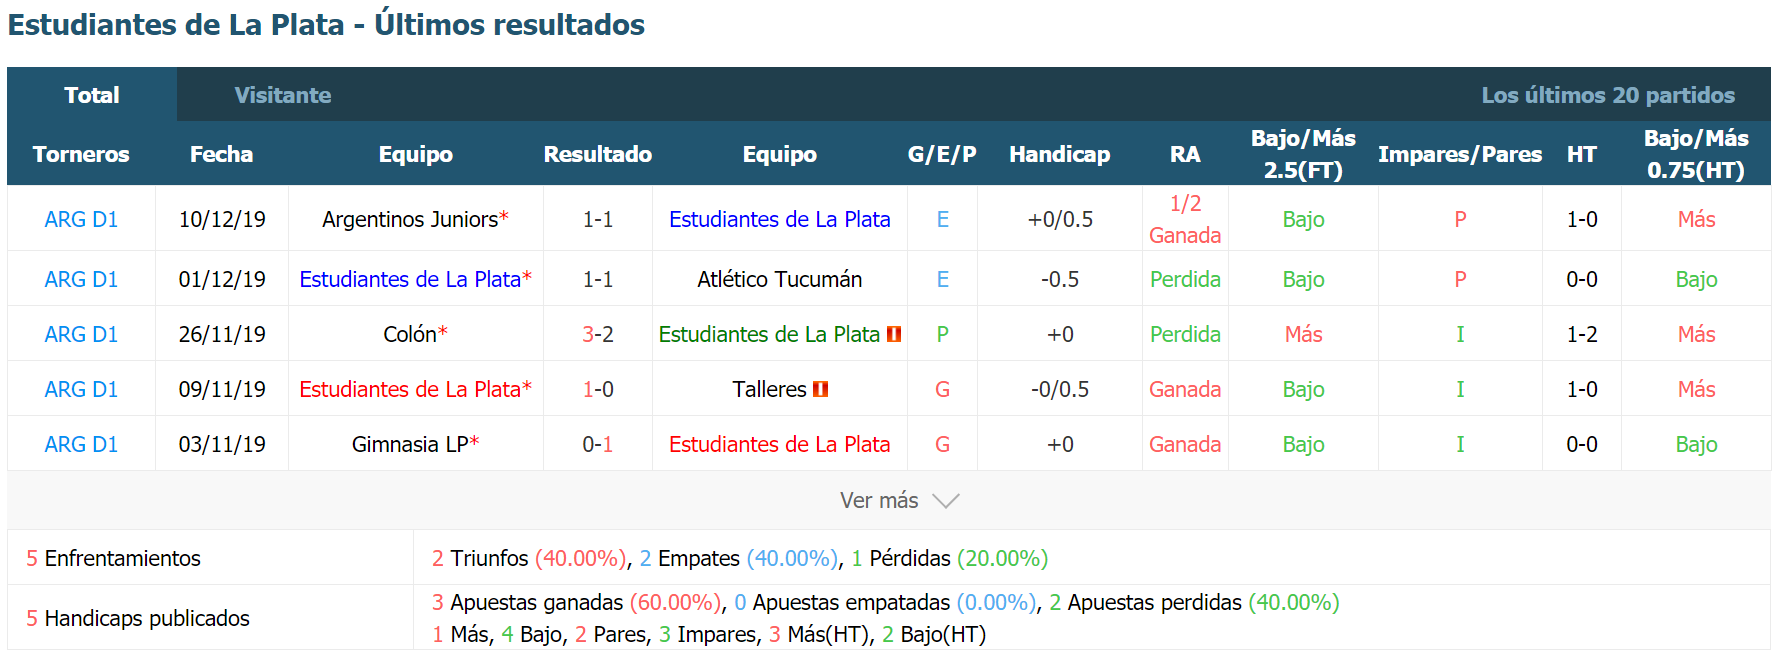This screenshot has height=664, width=1773.
Task: Click the Impares/Pares column header
Action: tap(1460, 154)
